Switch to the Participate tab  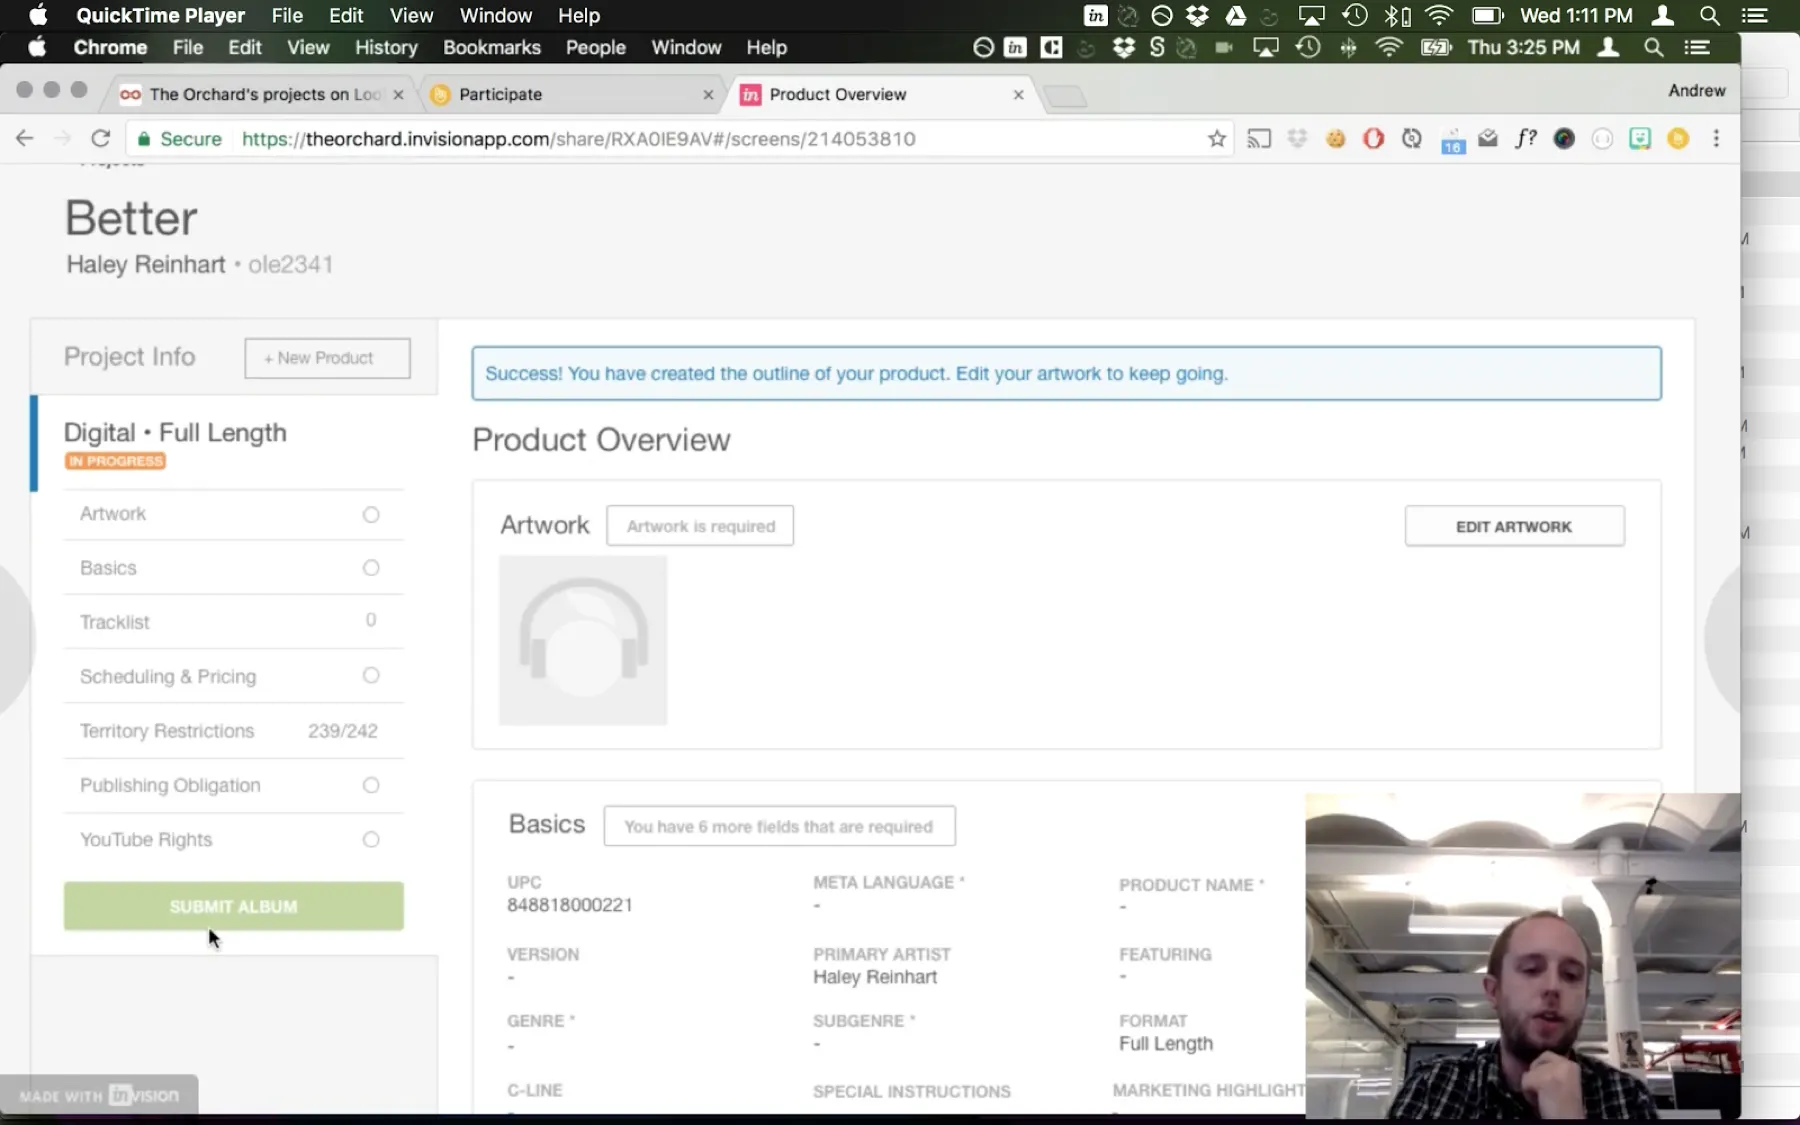click(570, 94)
